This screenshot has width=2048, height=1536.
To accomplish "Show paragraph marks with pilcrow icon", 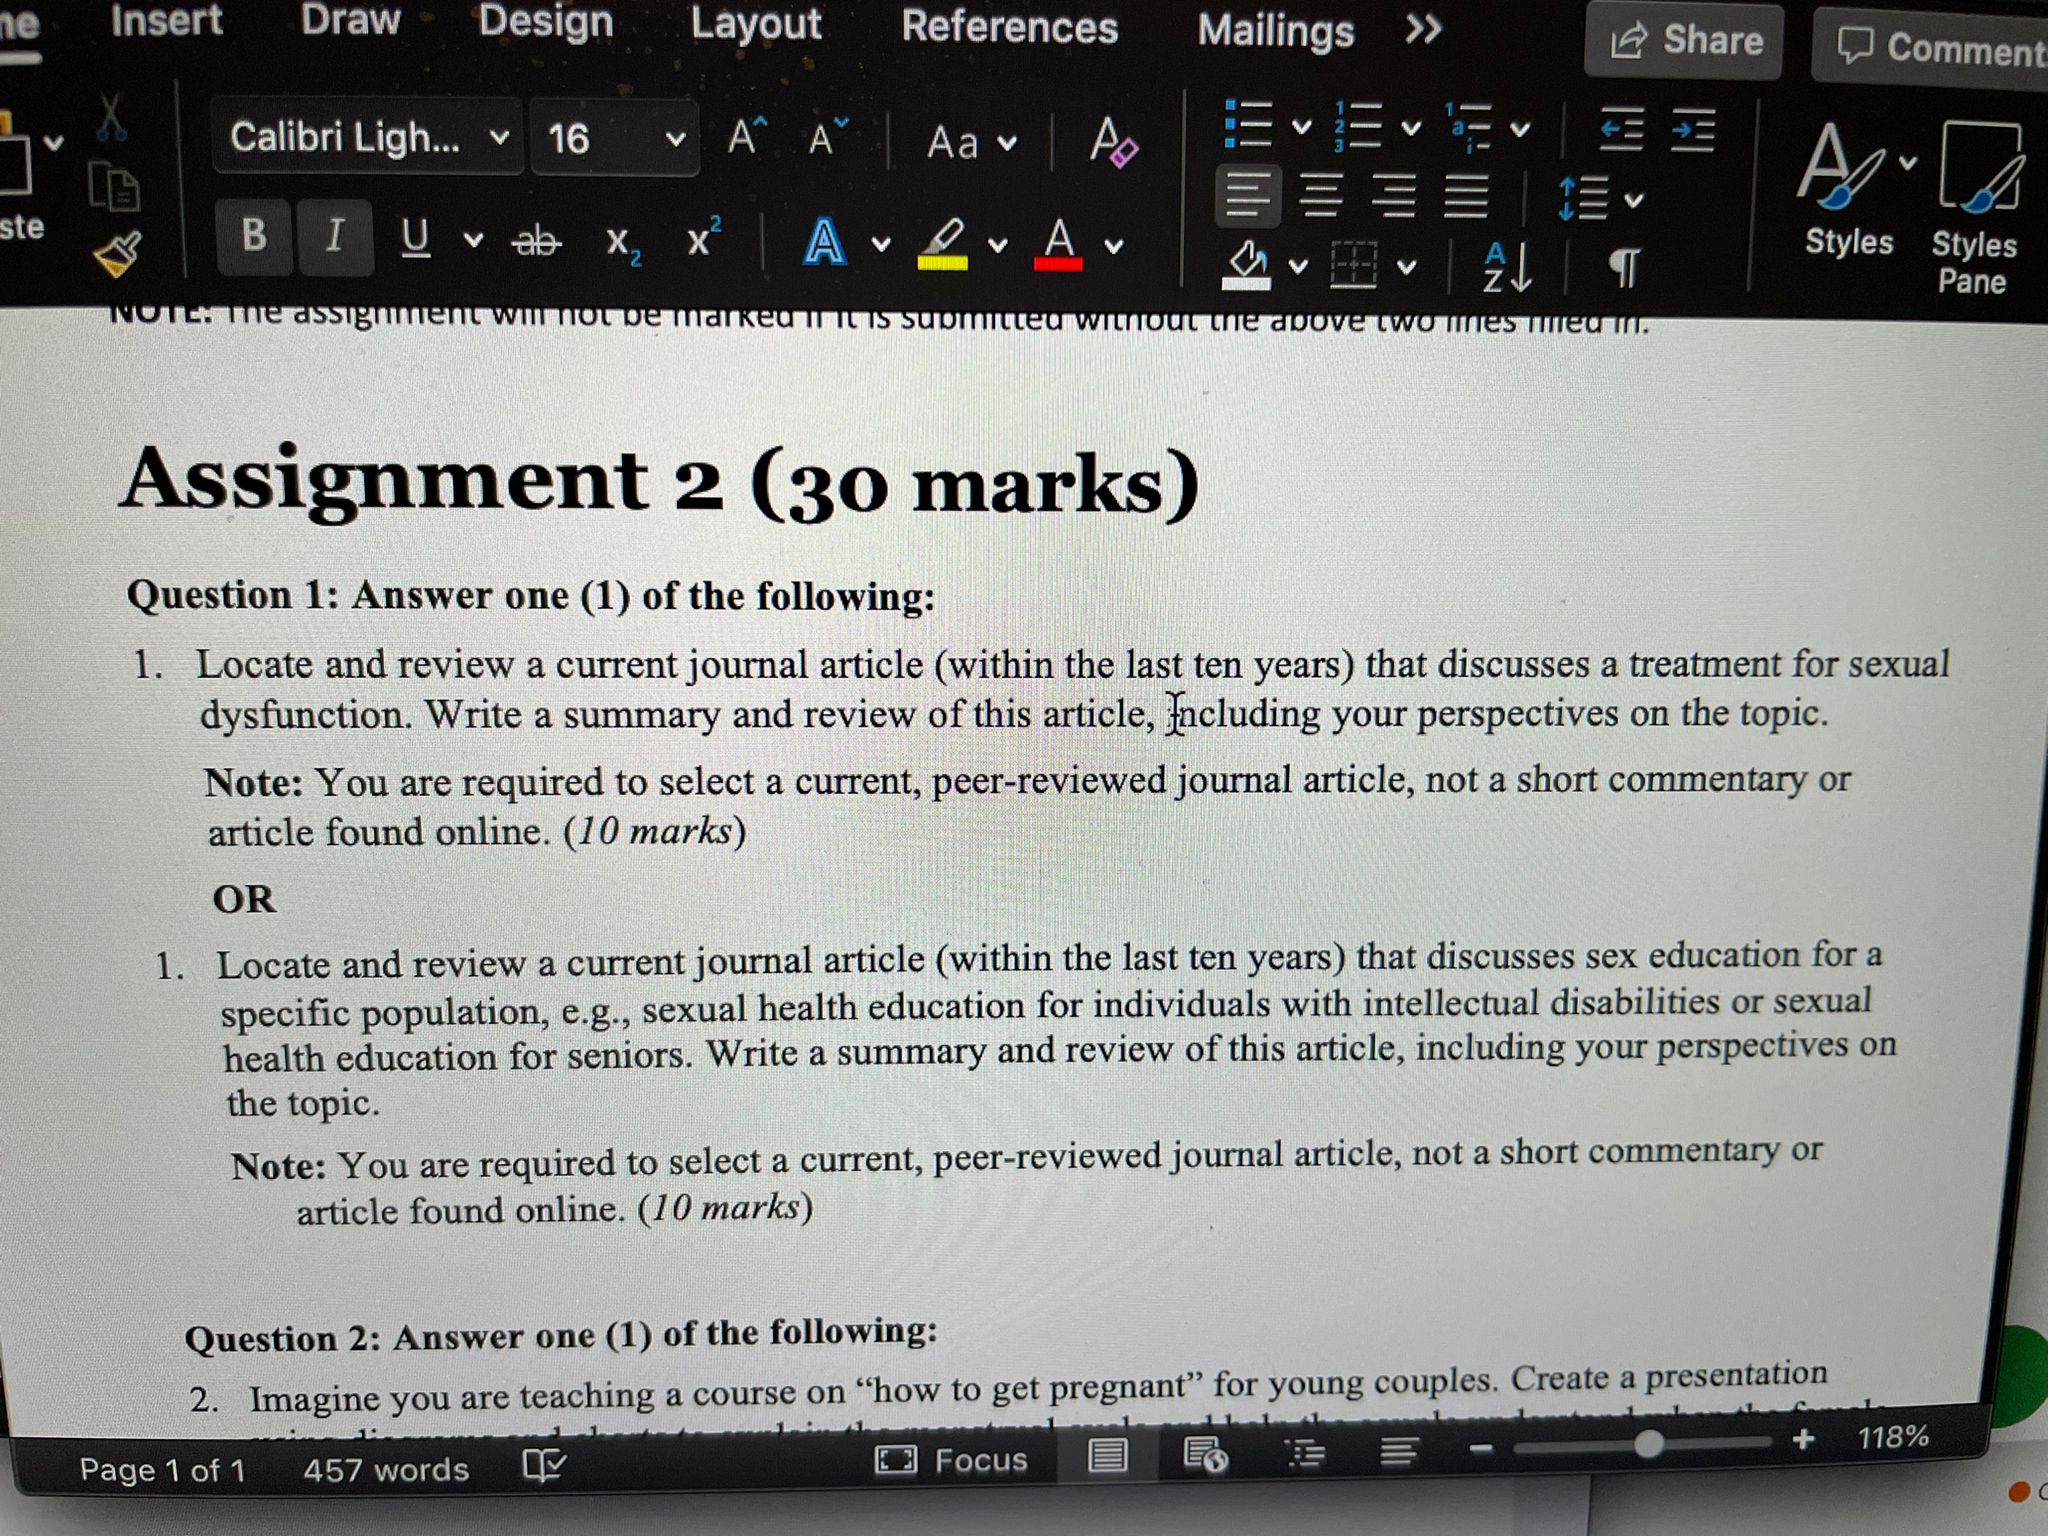I will coord(1623,268).
